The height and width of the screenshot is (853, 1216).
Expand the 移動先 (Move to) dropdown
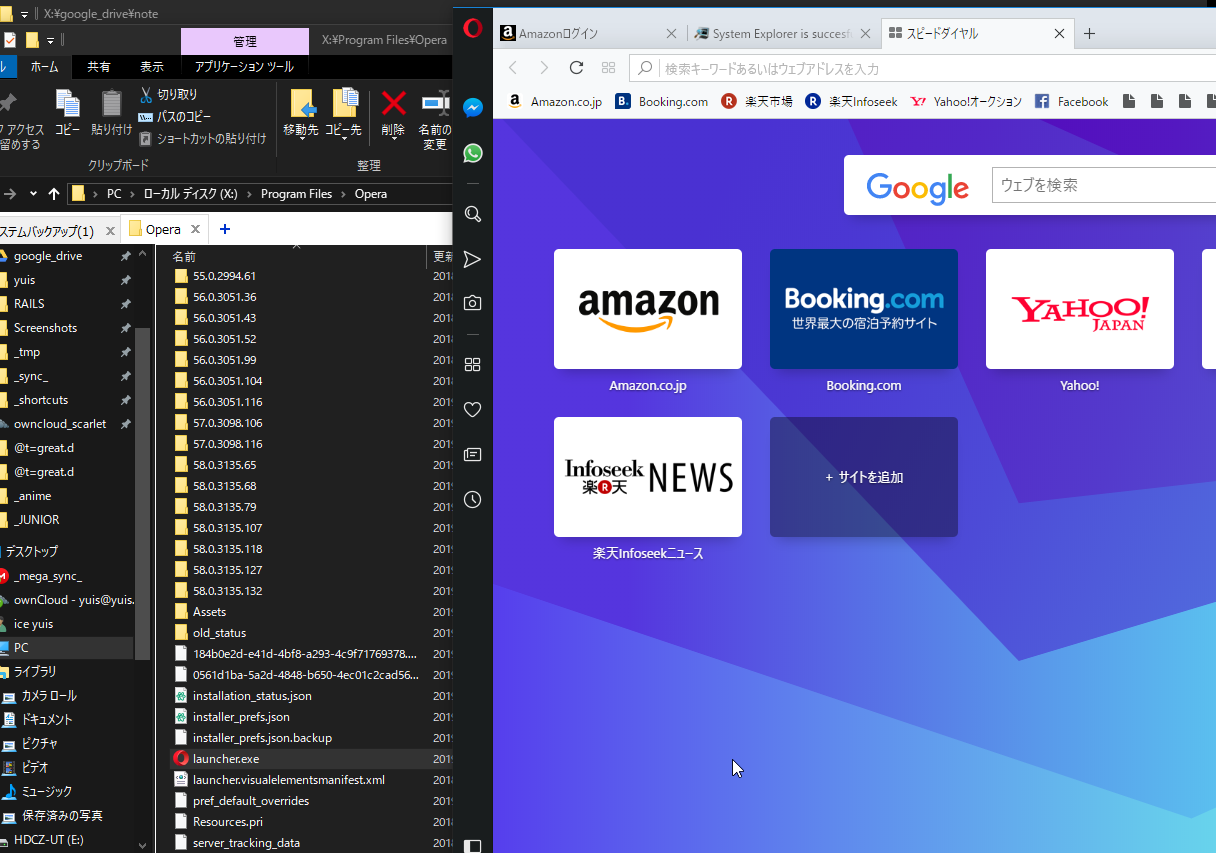click(x=301, y=137)
